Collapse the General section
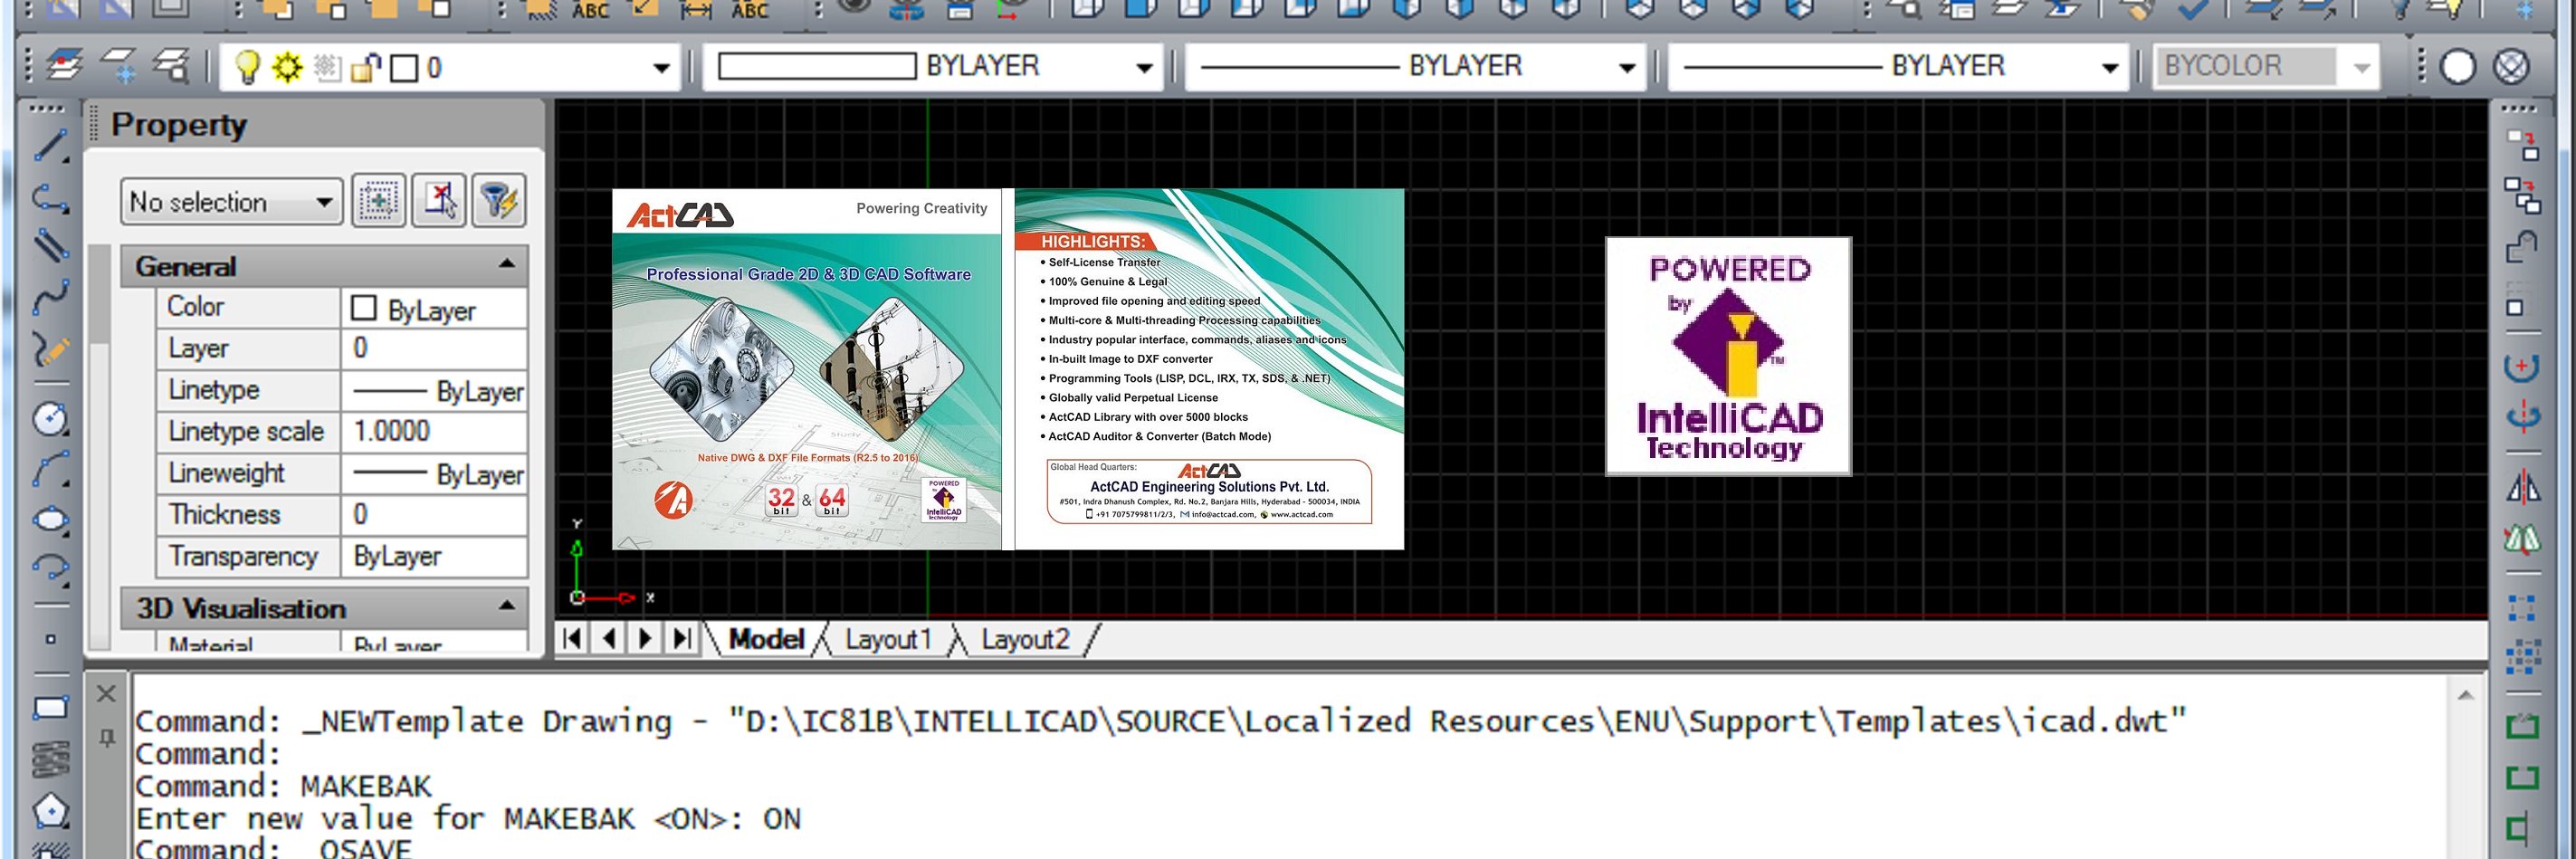Screen dimensions: 2576x859 pos(506,265)
